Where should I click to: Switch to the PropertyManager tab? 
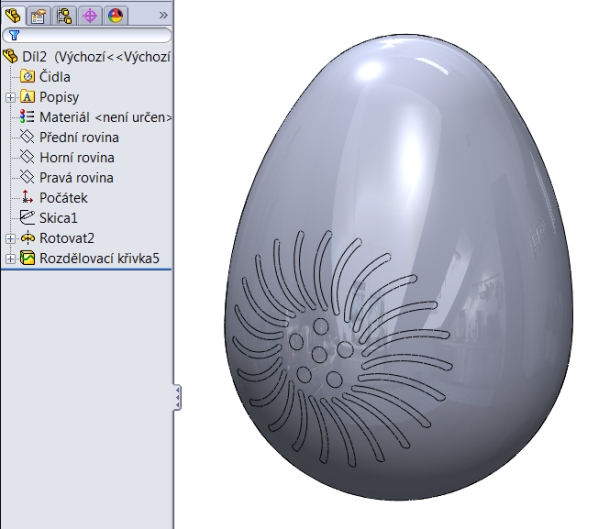40,15
